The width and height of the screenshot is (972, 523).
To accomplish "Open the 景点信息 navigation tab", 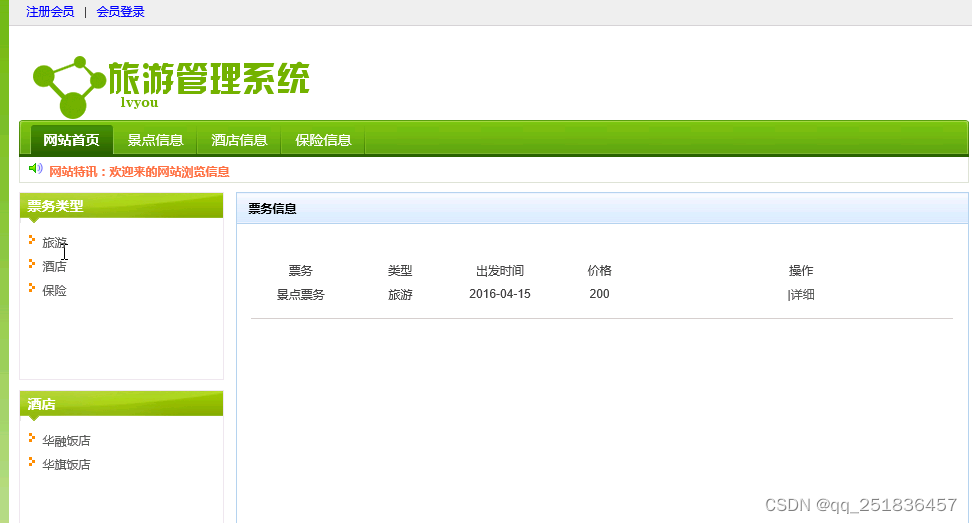I will click(x=156, y=140).
